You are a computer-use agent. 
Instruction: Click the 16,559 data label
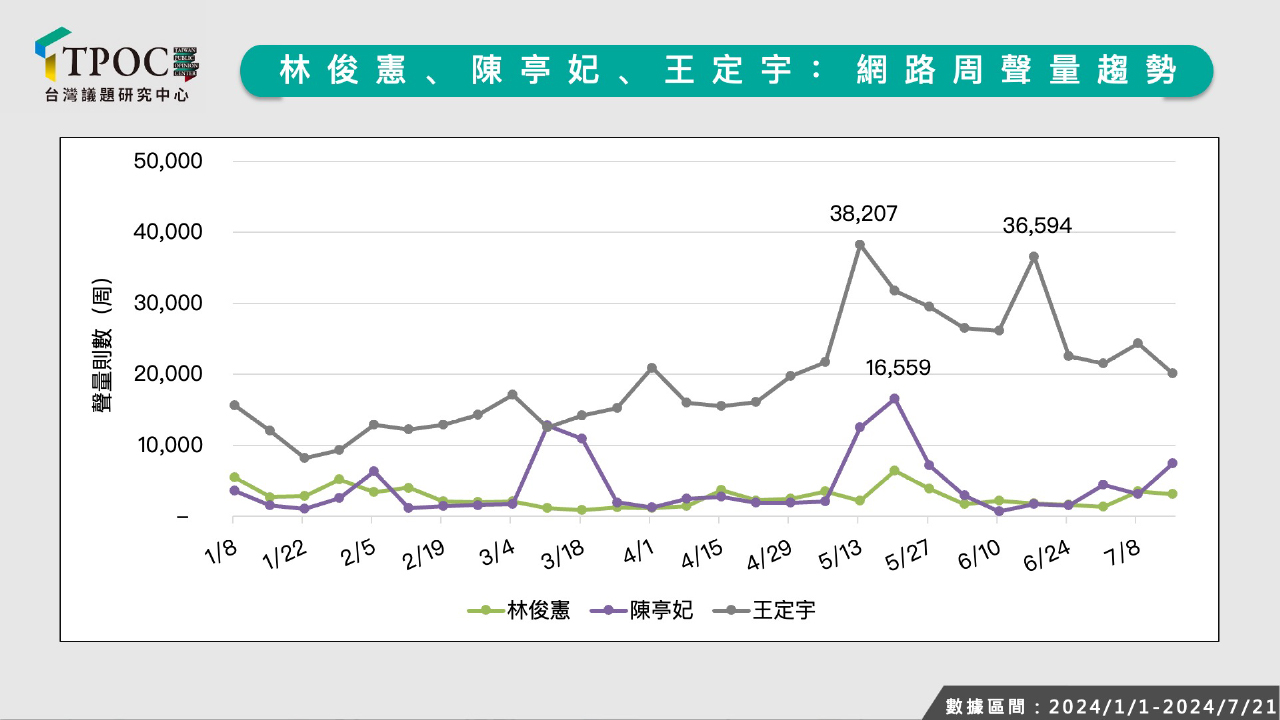pyautogui.click(x=897, y=368)
